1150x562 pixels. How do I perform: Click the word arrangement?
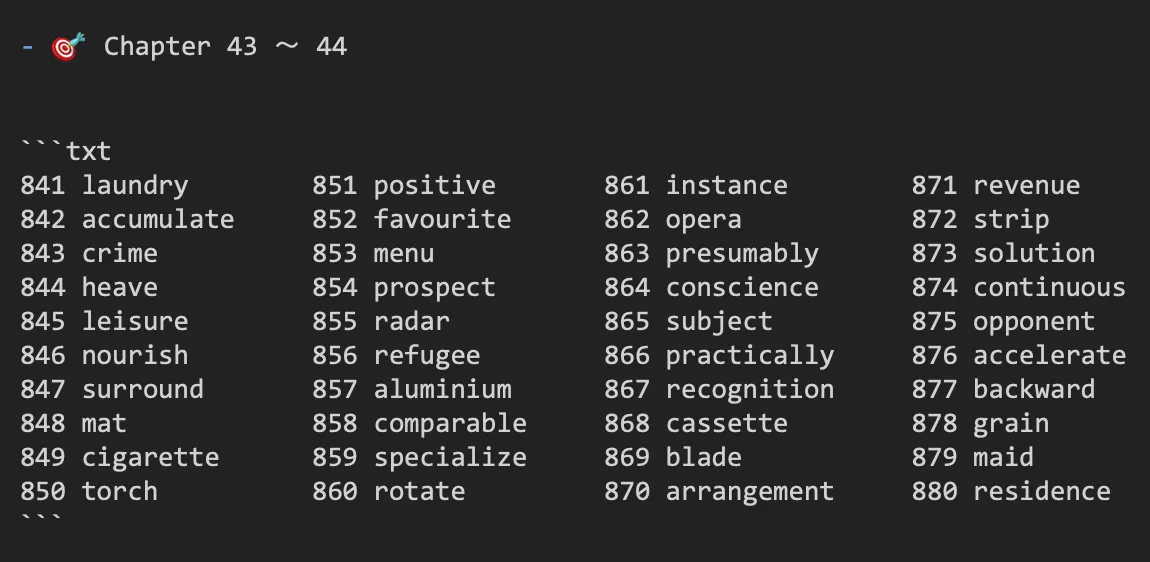tap(750, 491)
